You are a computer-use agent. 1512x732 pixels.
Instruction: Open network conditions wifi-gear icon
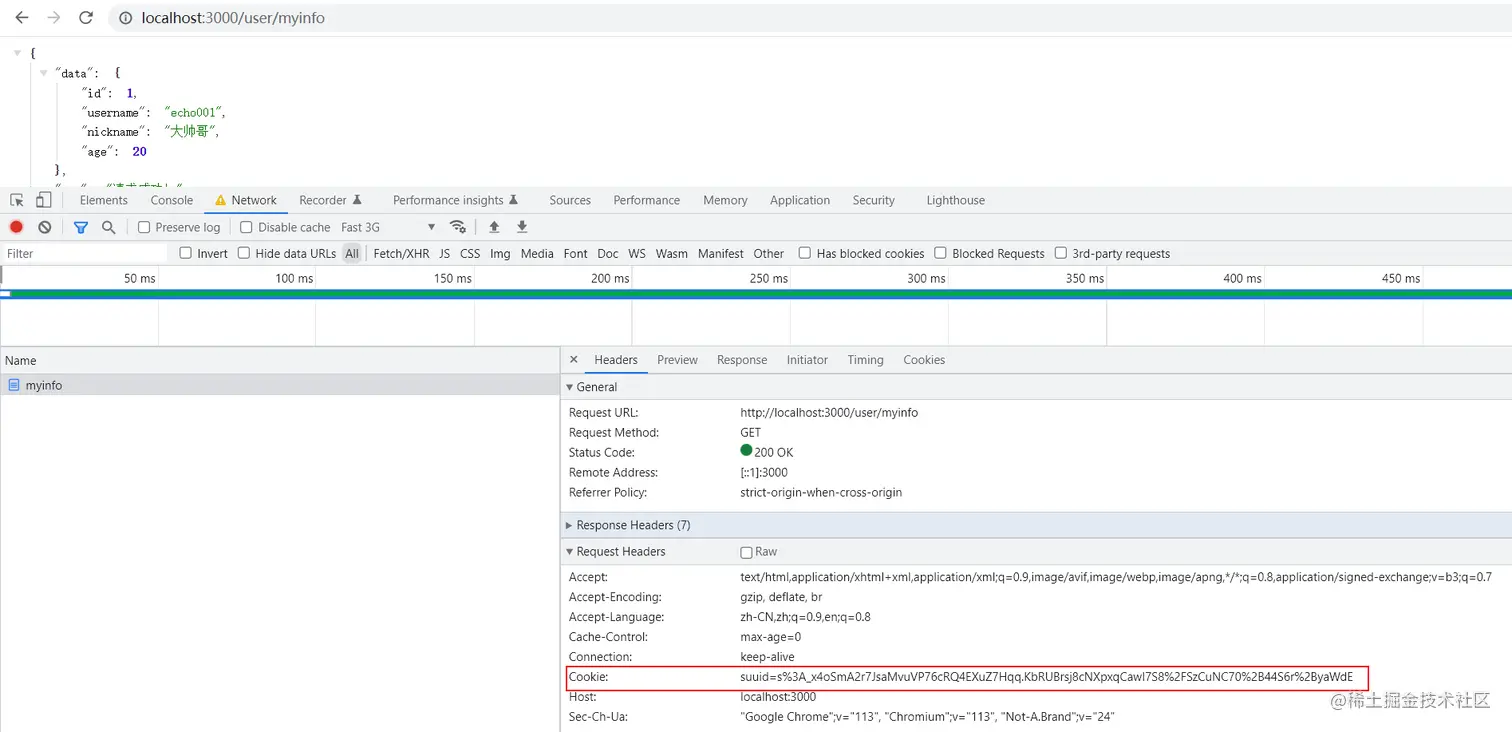pos(458,227)
